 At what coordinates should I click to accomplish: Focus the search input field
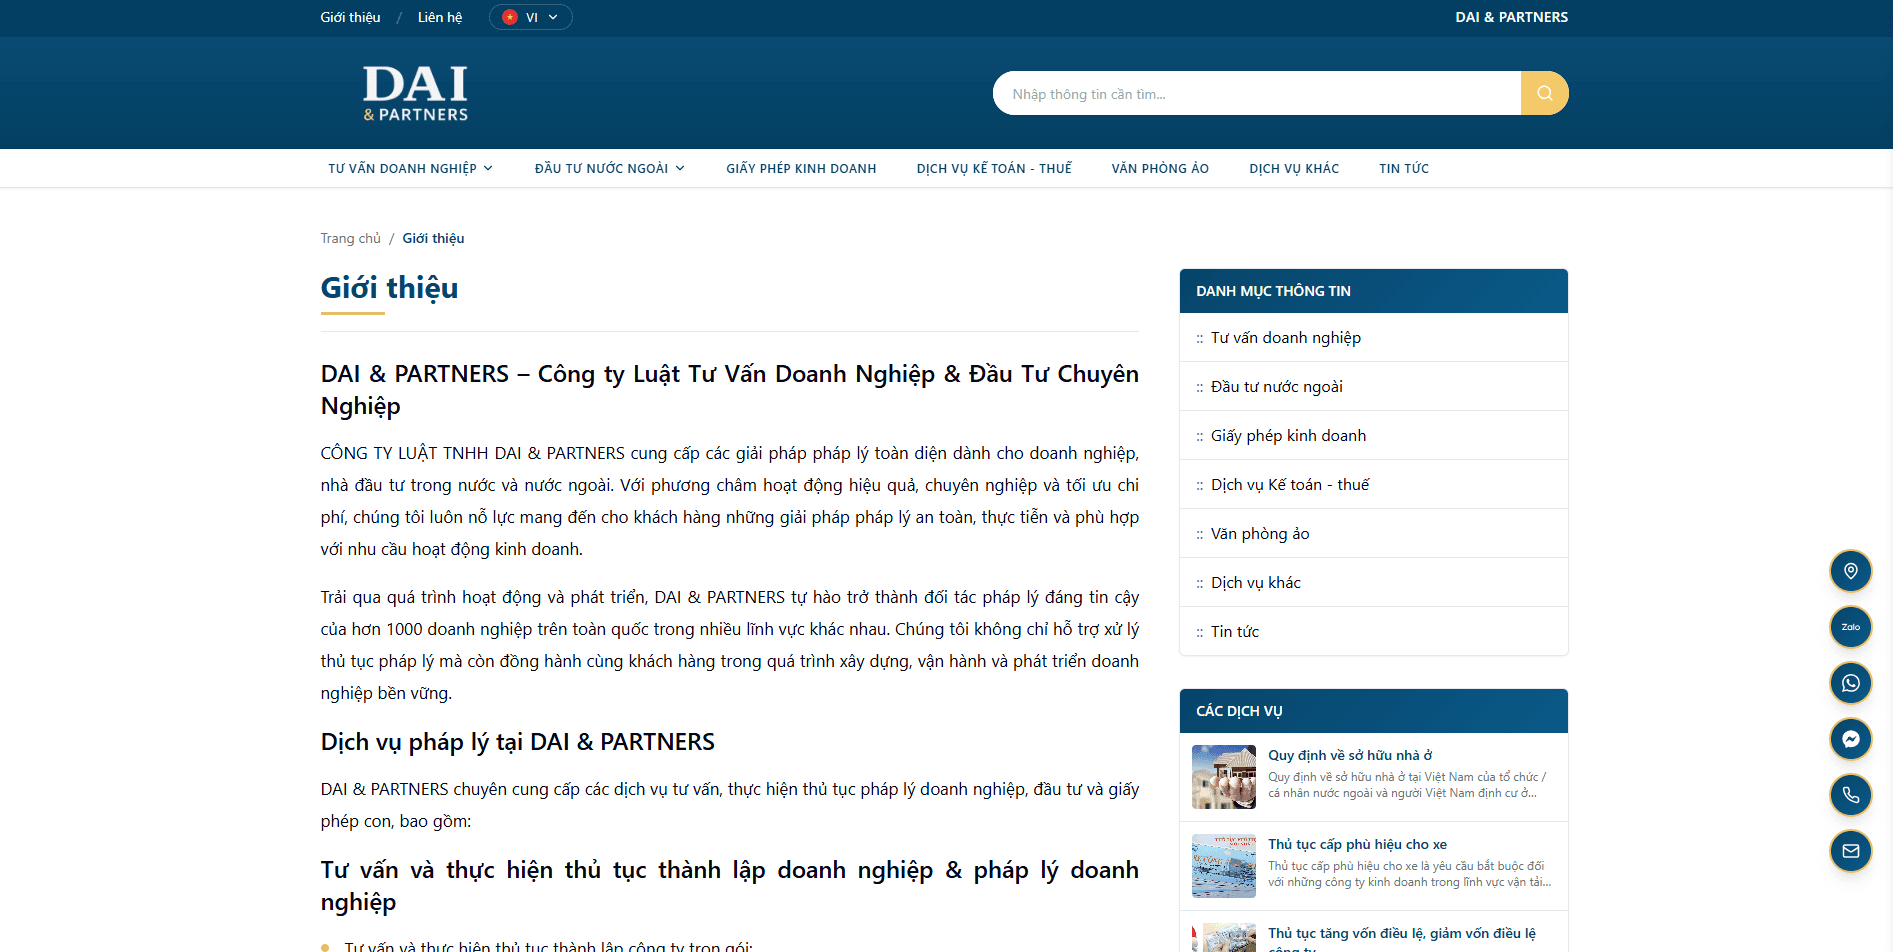[x=1257, y=93]
